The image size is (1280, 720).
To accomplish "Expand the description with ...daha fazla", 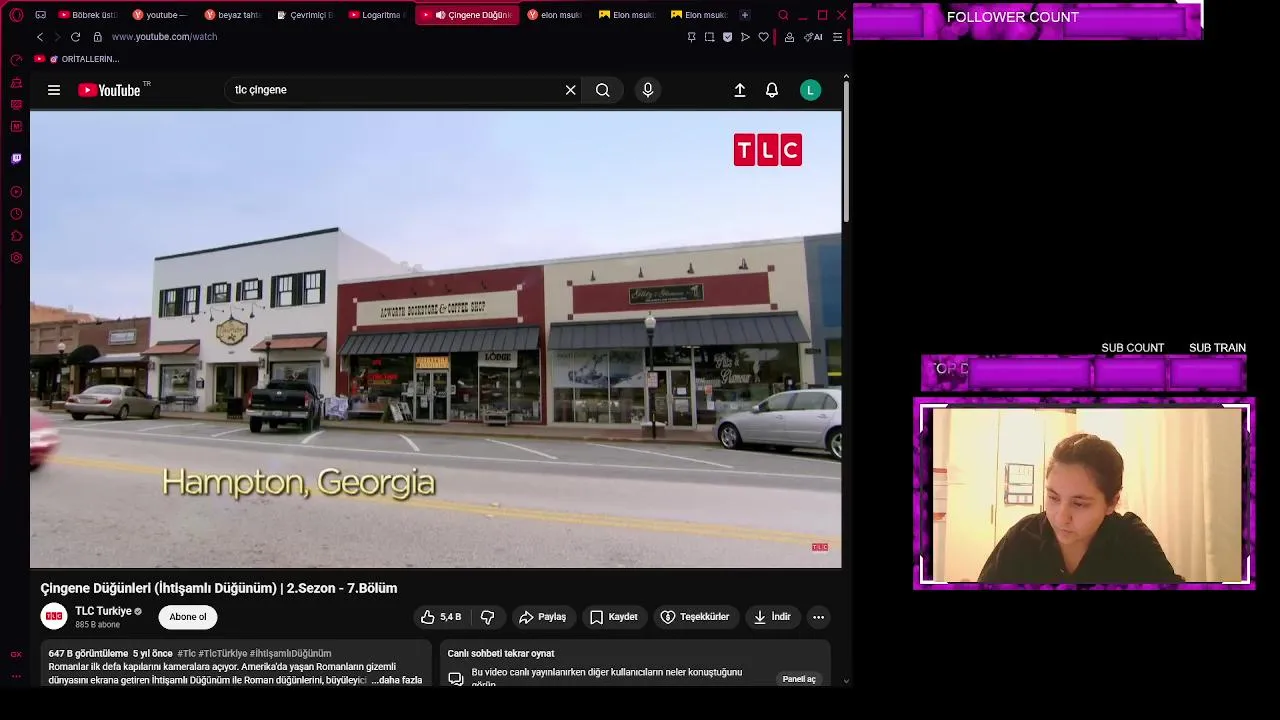I will [x=396, y=680].
